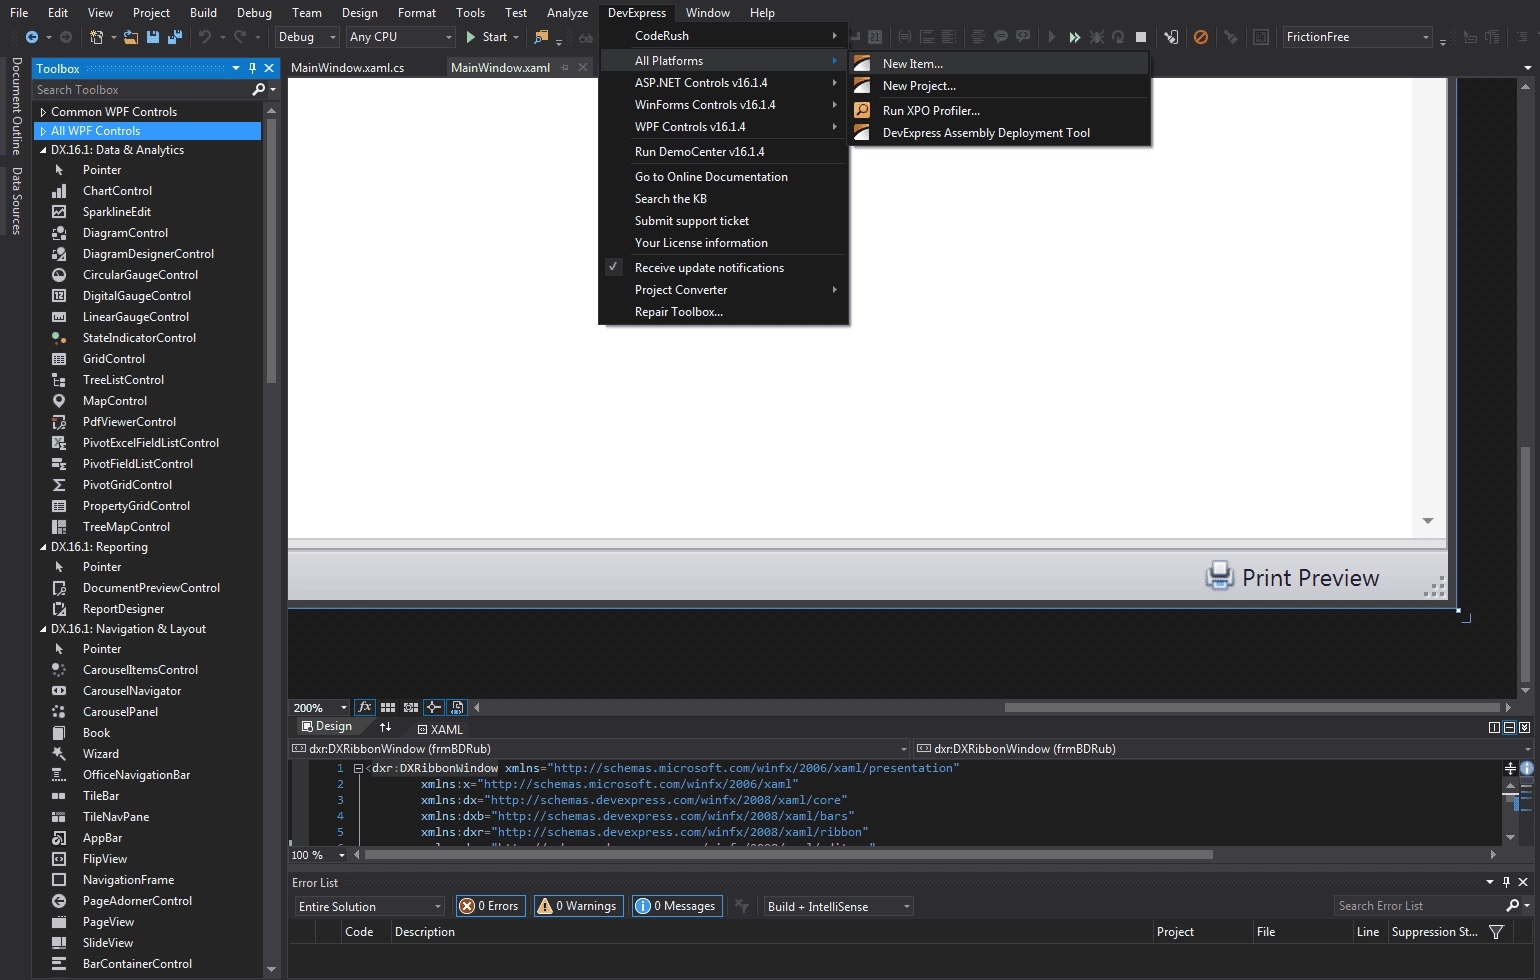The image size is (1540, 980).
Task: Collapse DX.16.1: Data & Analytics group
Action: [x=43, y=150]
